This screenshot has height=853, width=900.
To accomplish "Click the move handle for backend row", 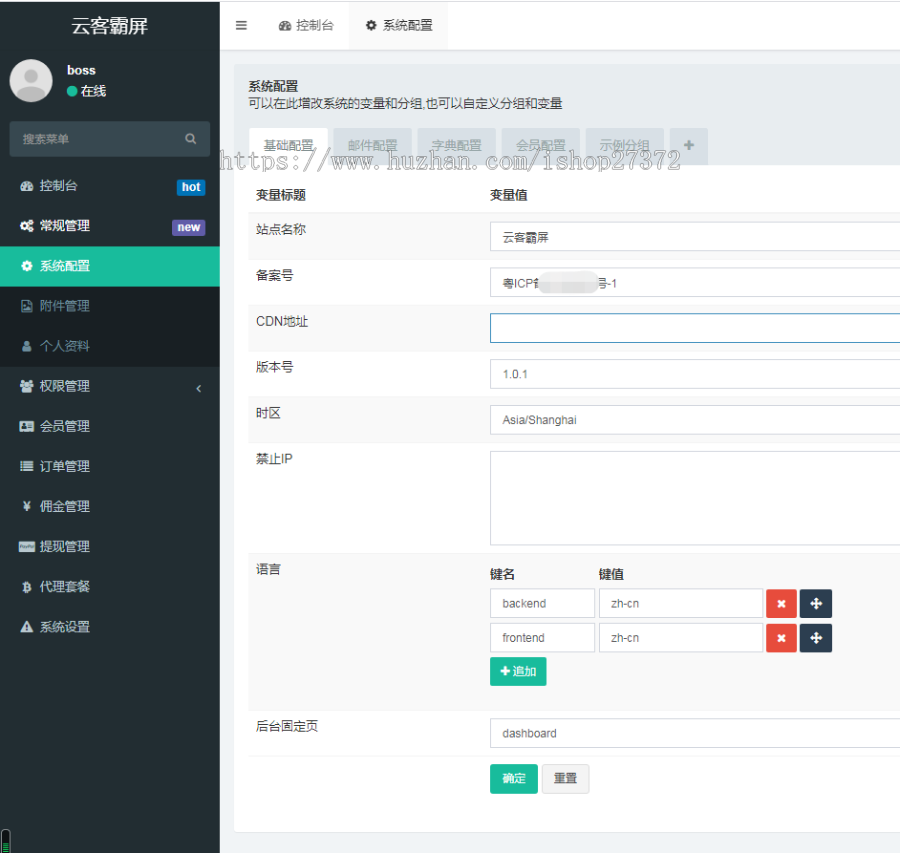I will tap(816, 604).
